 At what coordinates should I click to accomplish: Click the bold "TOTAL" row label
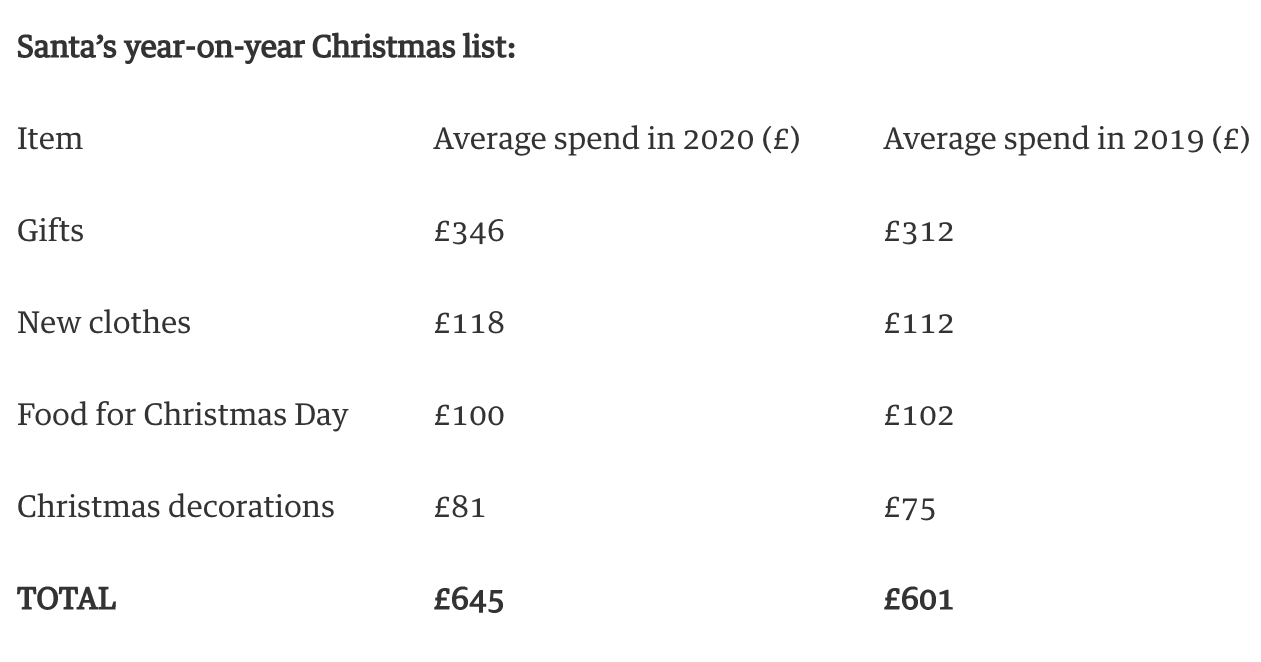[x=67, y=599]
